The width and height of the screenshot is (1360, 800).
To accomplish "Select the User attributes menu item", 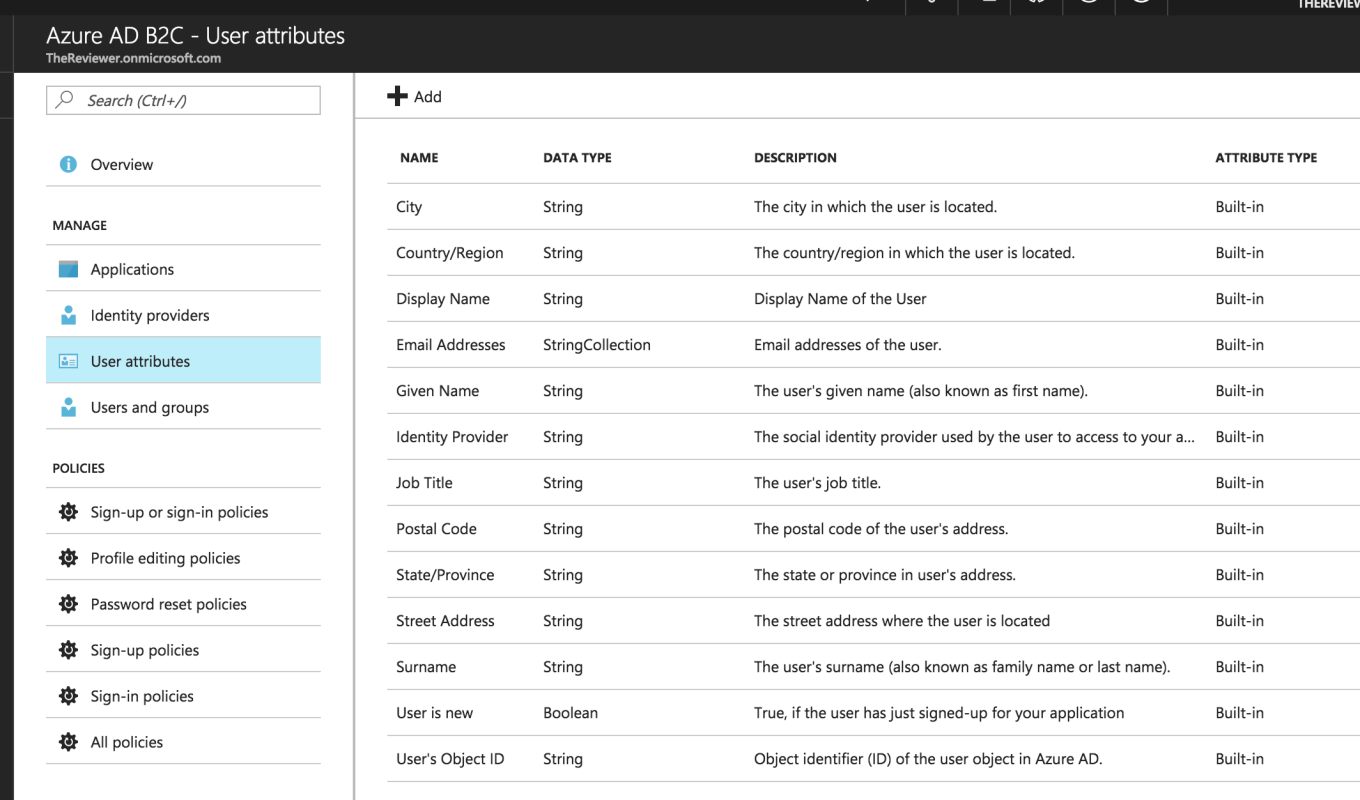I will [x=183, y=361].
